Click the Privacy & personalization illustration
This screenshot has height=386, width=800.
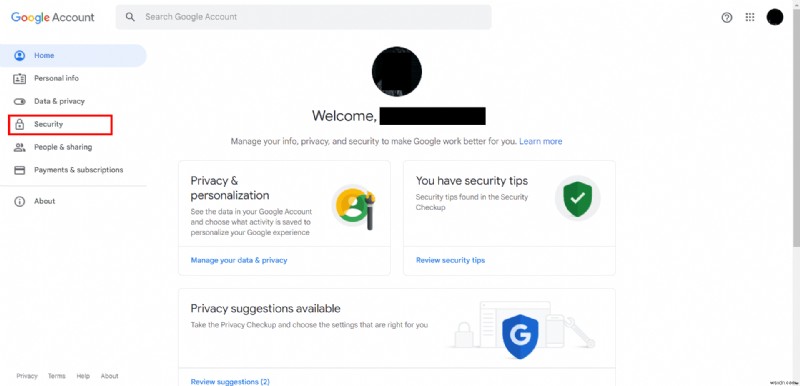tap(354, 206)
